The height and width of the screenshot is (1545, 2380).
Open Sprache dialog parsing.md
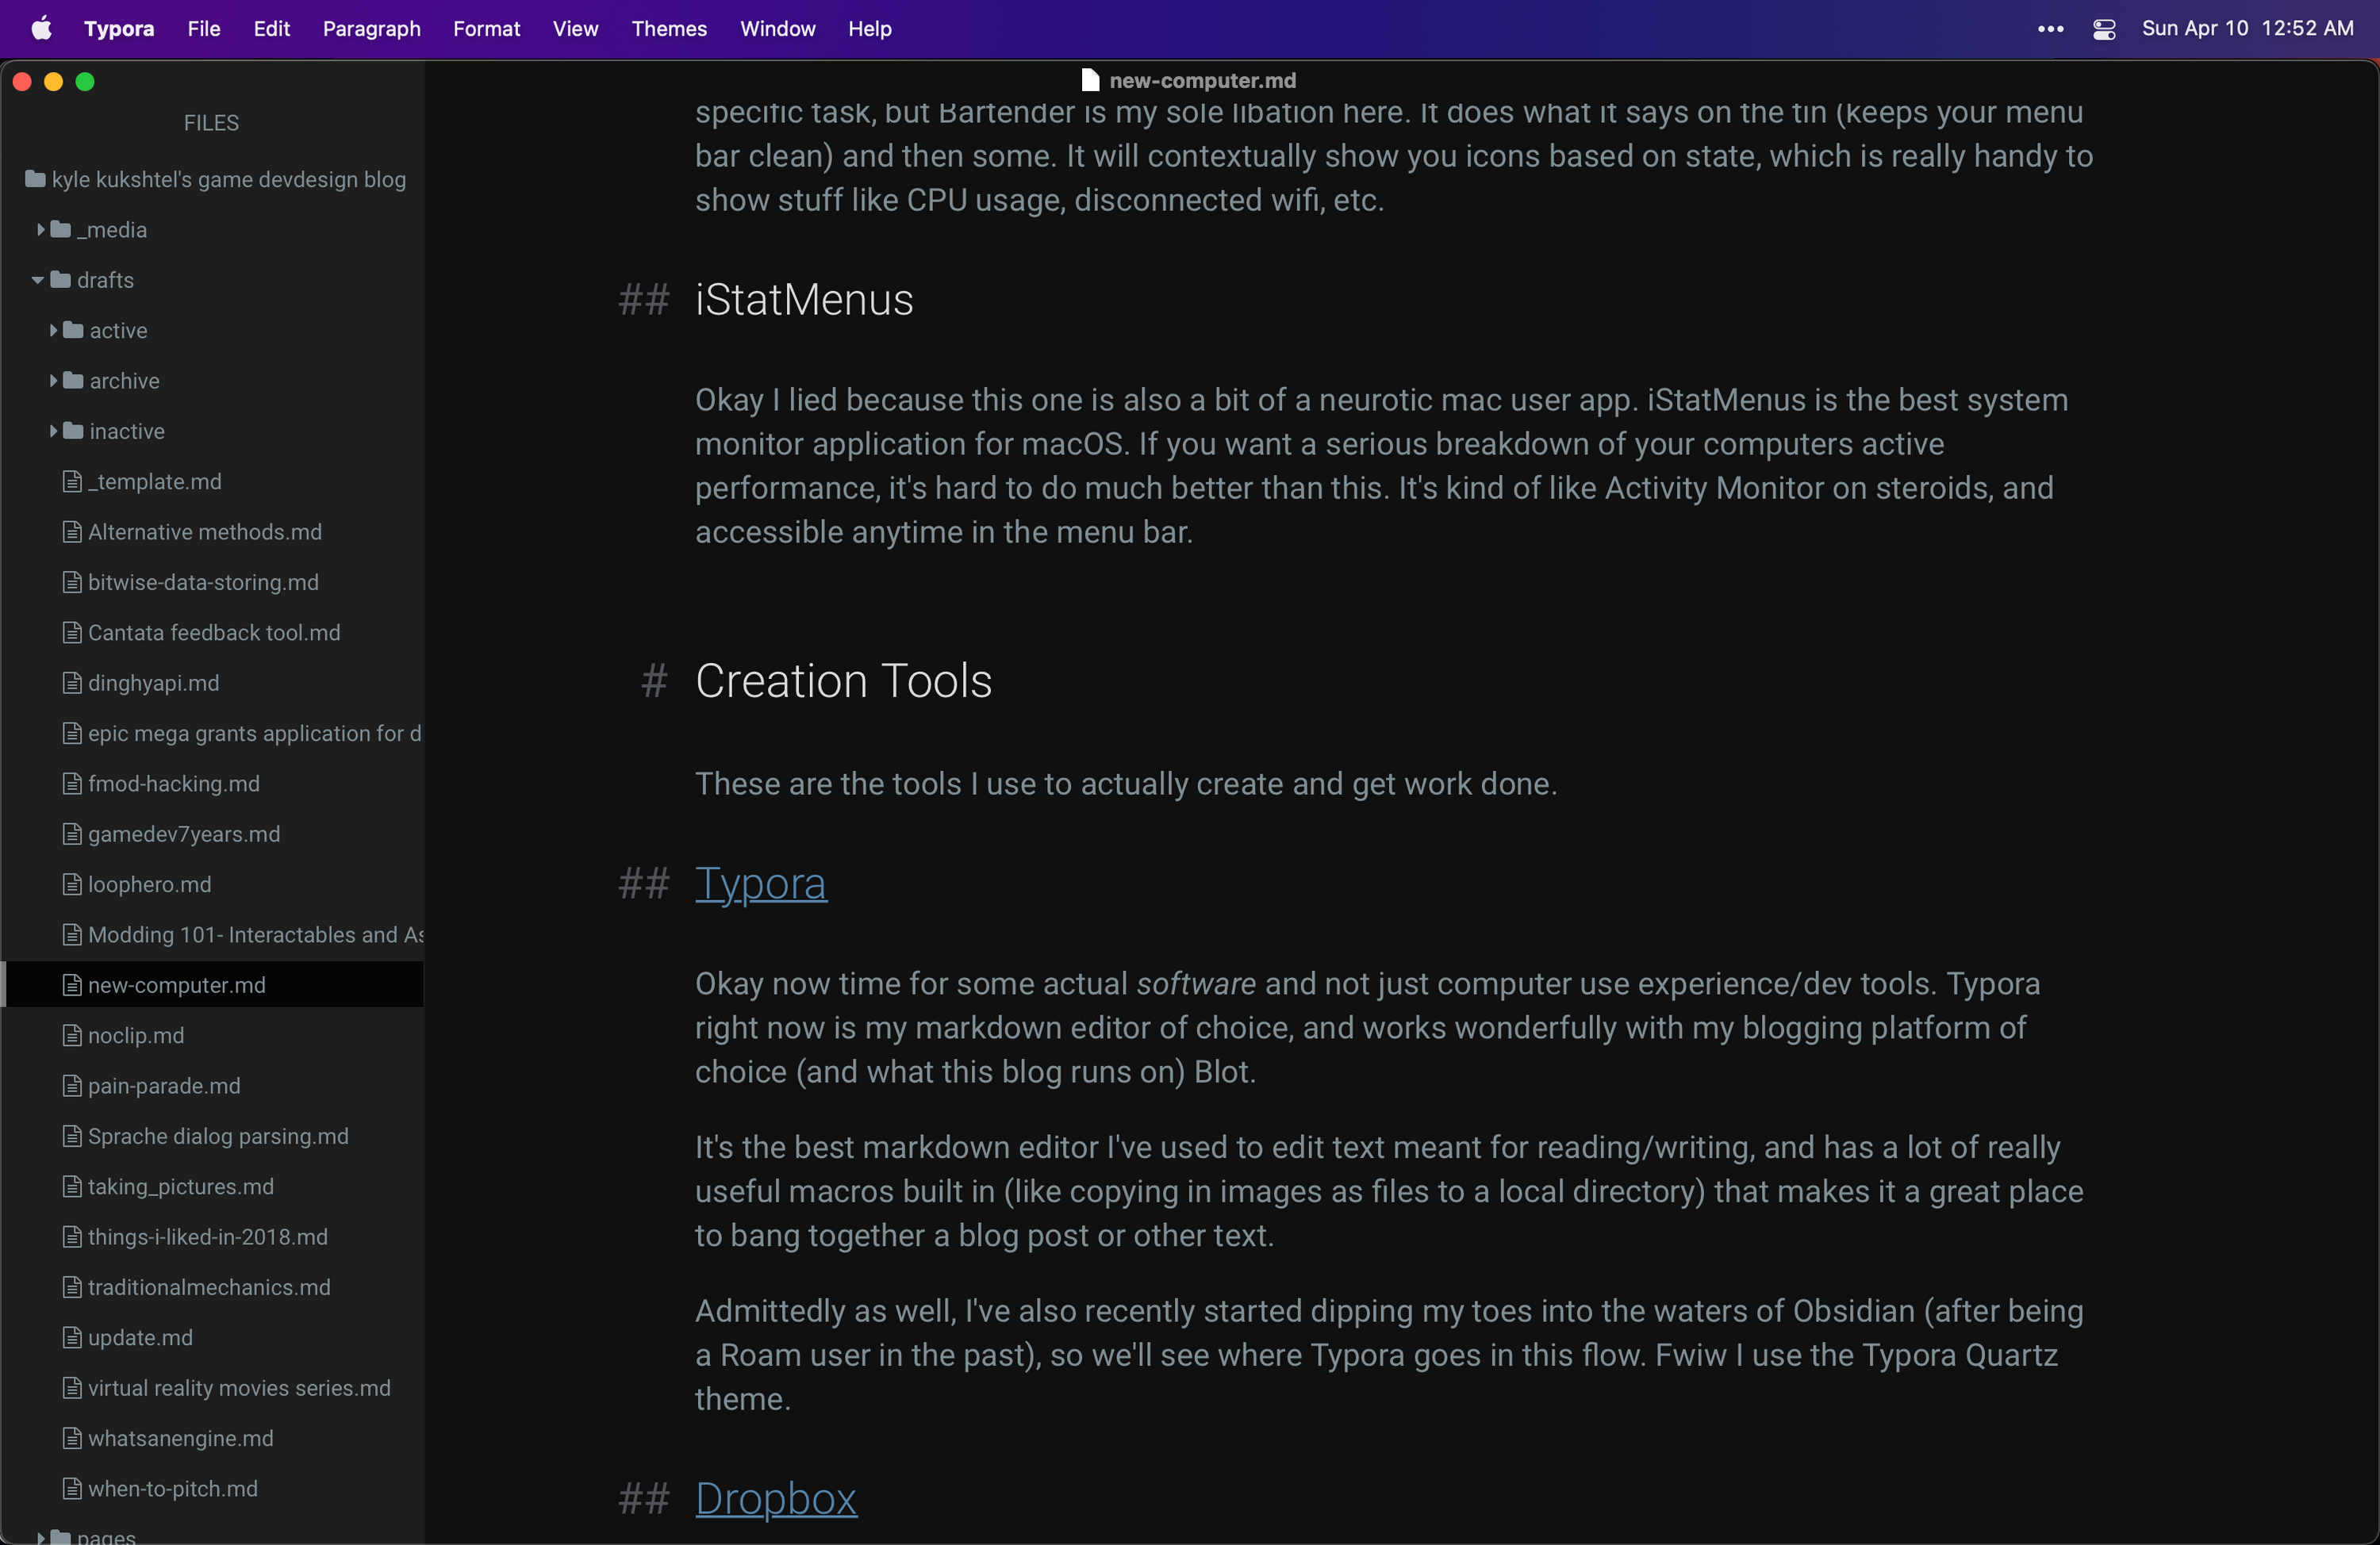click(218, 1136)
